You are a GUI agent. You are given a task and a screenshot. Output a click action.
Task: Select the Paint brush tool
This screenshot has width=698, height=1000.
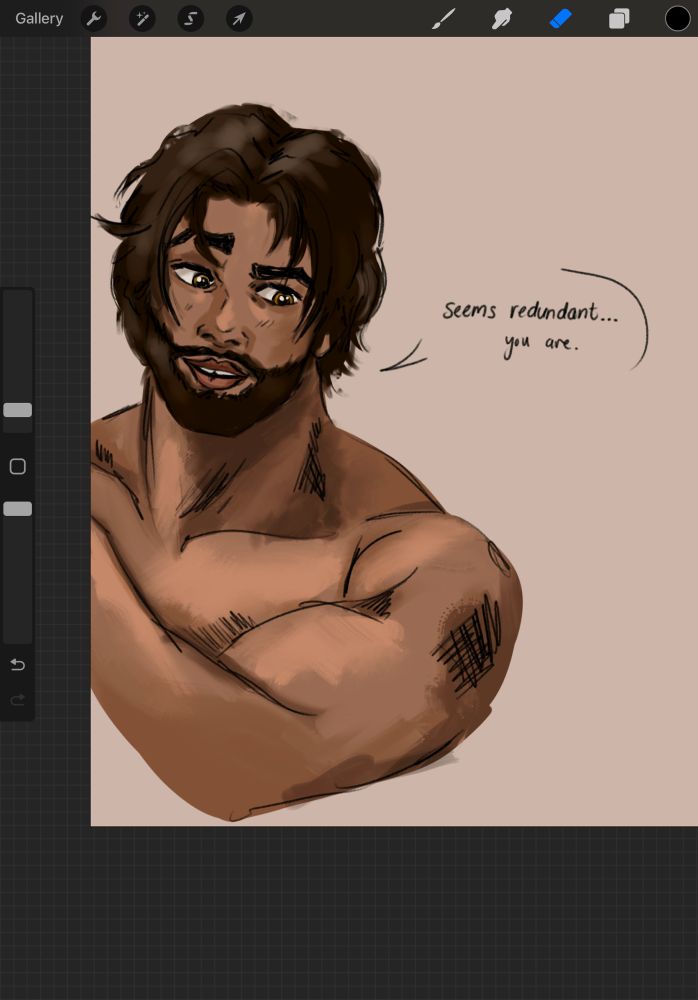point(443,18)
